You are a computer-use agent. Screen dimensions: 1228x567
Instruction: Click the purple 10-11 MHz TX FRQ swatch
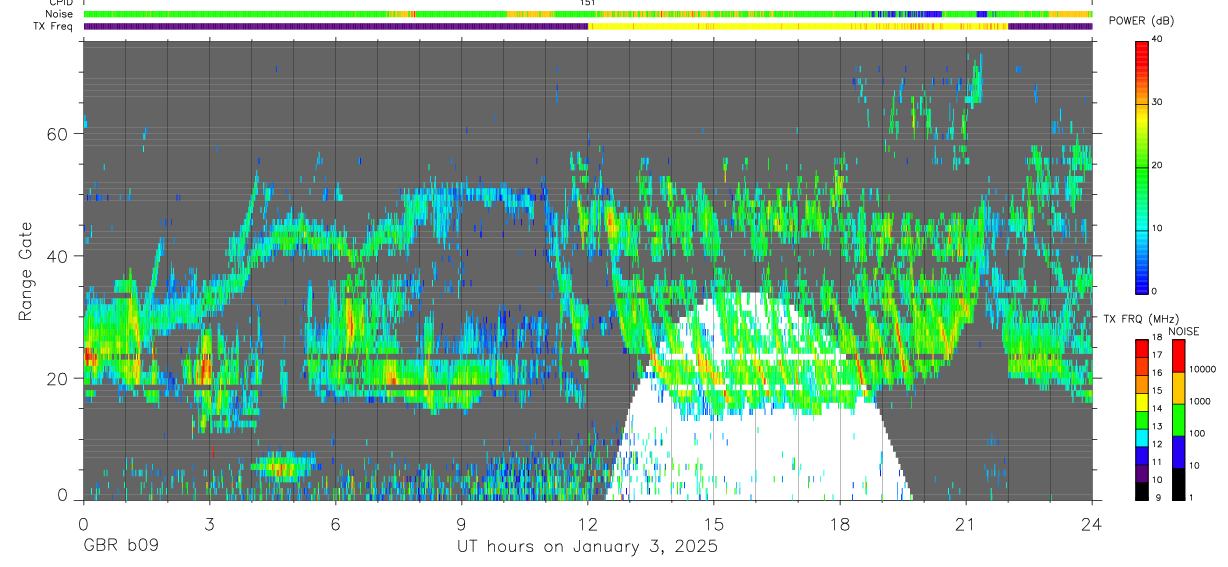point(1141,472)
